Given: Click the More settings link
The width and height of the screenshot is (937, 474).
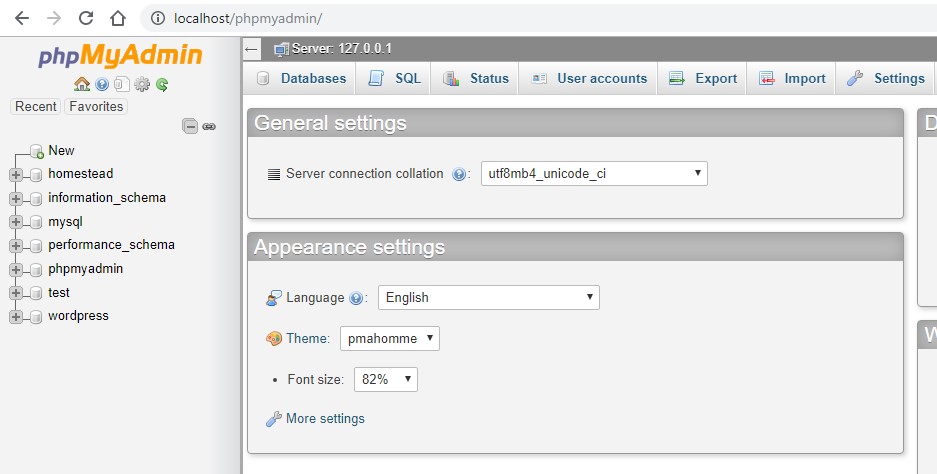Looking at the screenshot, I should point(325,418).
